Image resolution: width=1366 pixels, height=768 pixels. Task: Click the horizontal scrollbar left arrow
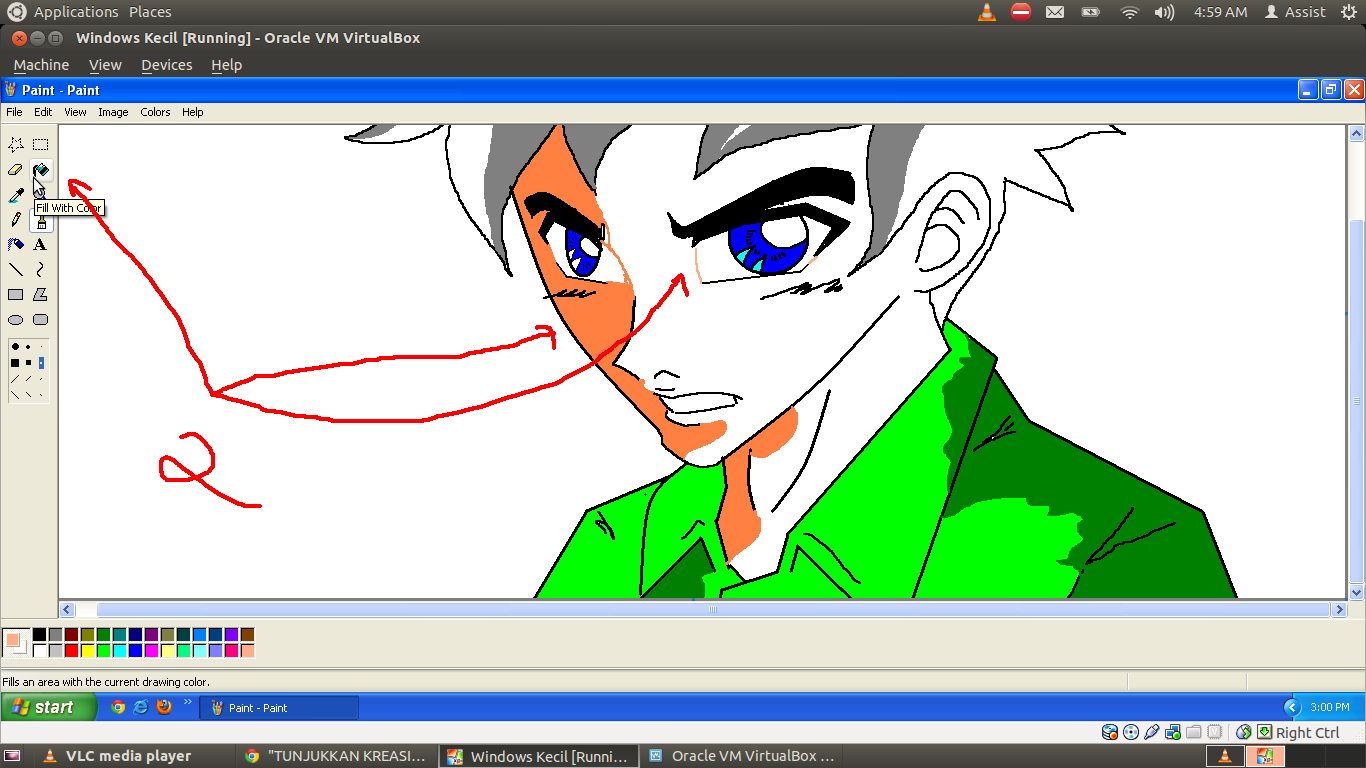pos(68,609)
